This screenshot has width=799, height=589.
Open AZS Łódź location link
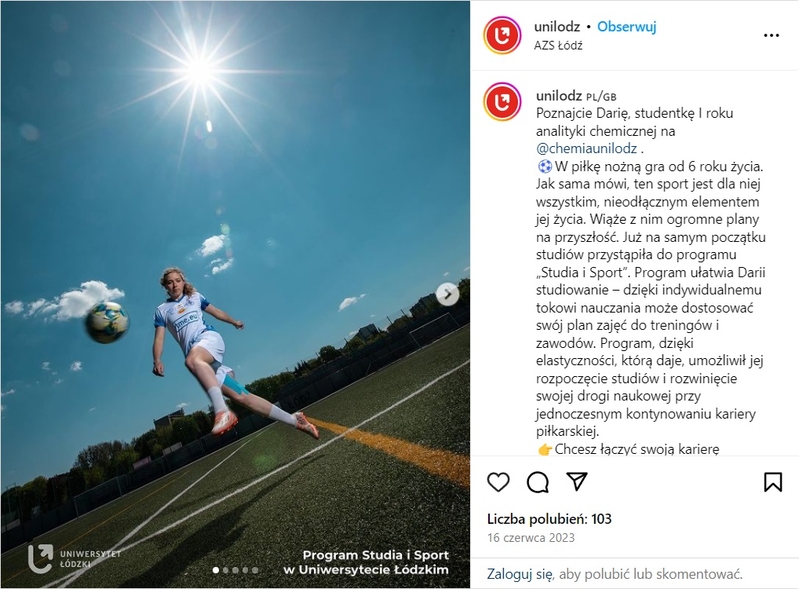558,45
